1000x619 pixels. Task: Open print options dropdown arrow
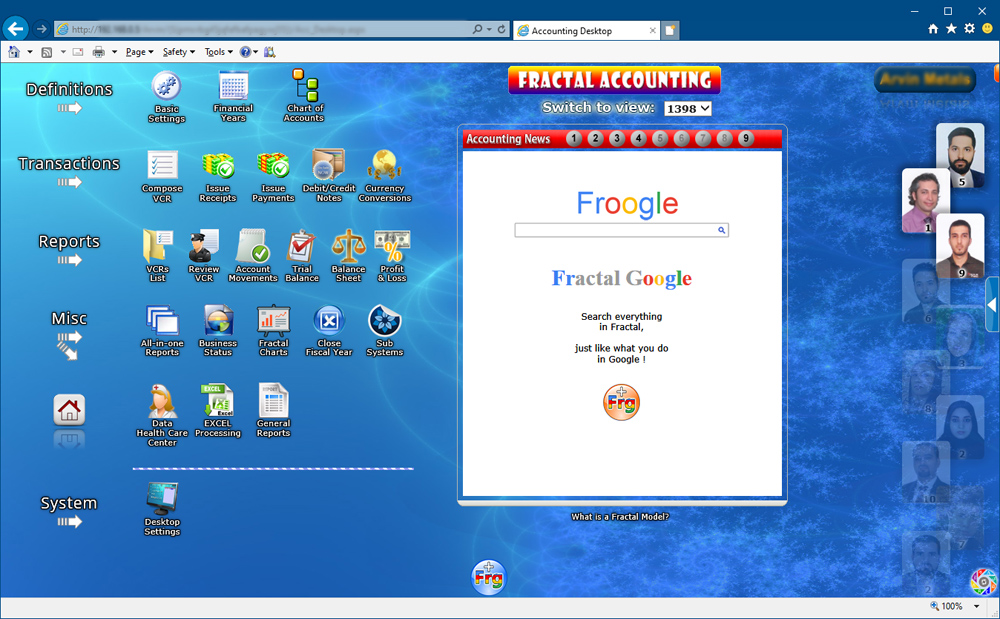pos(114,52)
